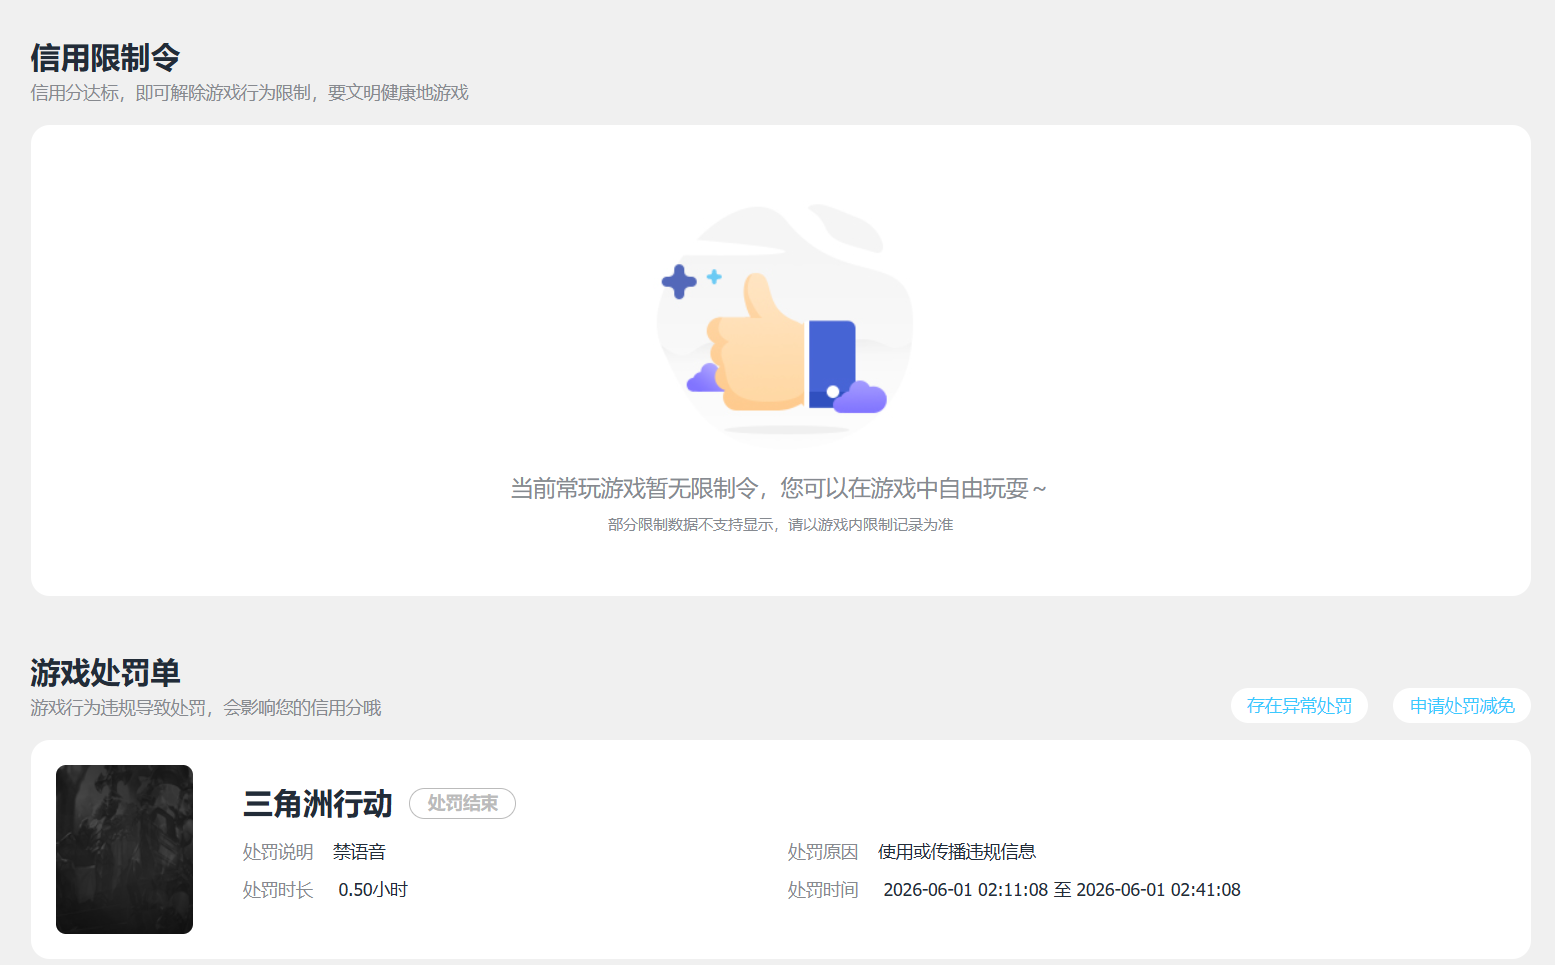The height and width of the screenshot is (965, 1555).
Task: Click the 处罚时长 label
Action: pyautogui.click(x=278, y=890)
